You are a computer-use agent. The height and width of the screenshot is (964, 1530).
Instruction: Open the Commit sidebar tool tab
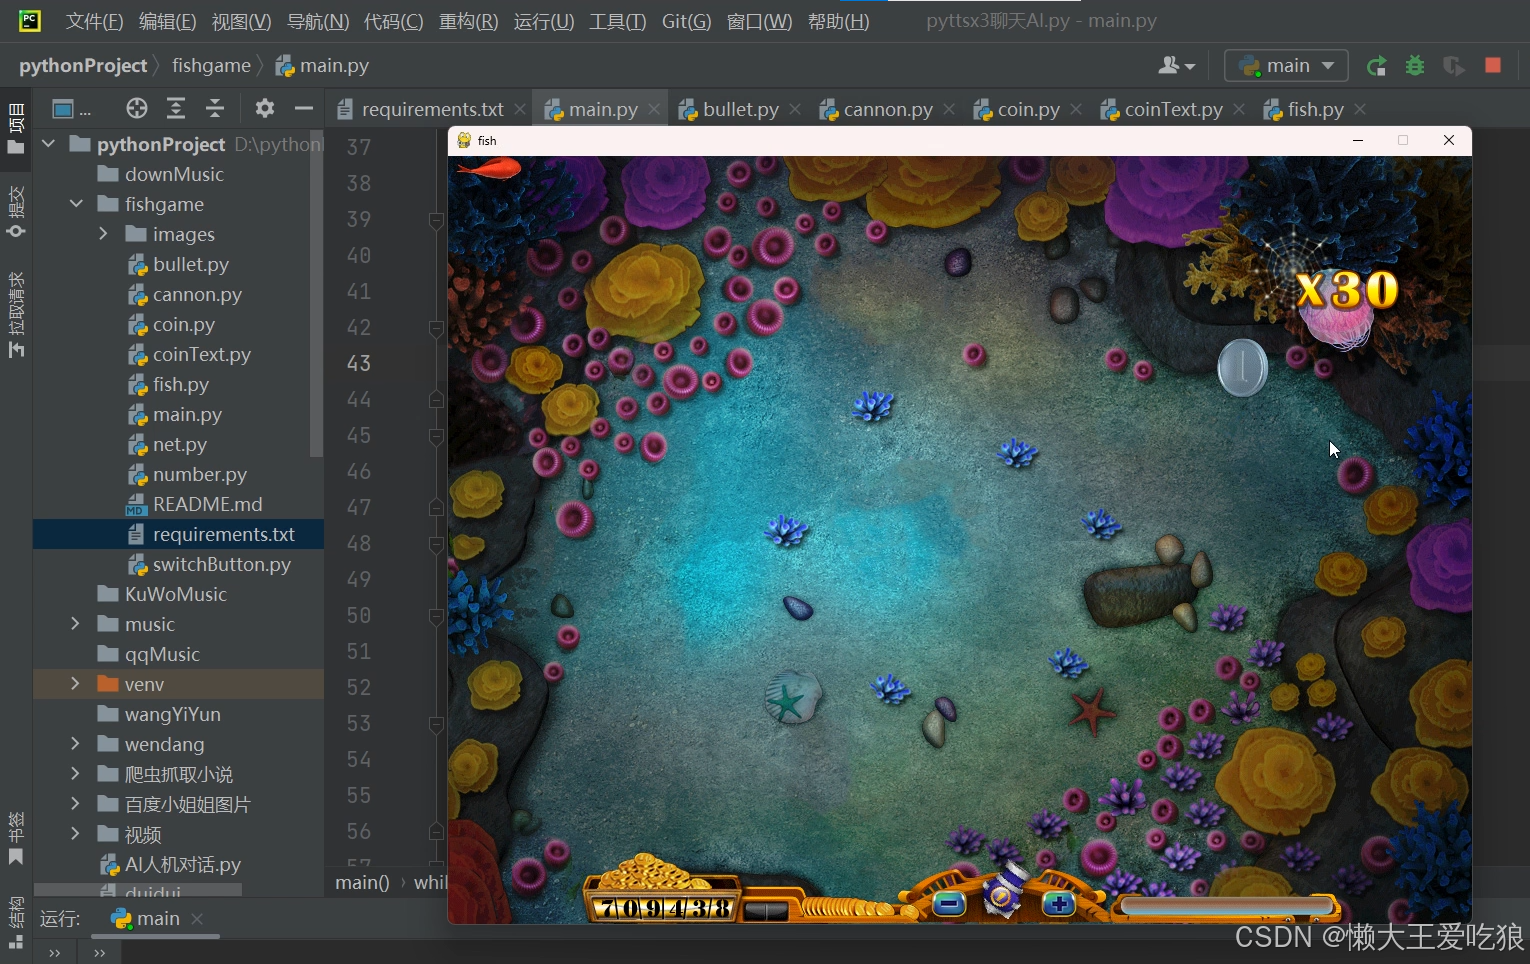point(16,210)
